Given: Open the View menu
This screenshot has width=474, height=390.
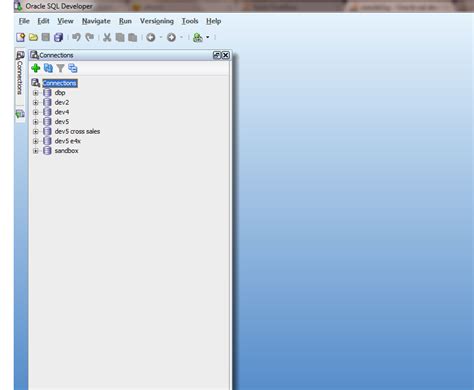Looking at the screenshot, I should 65,21.
